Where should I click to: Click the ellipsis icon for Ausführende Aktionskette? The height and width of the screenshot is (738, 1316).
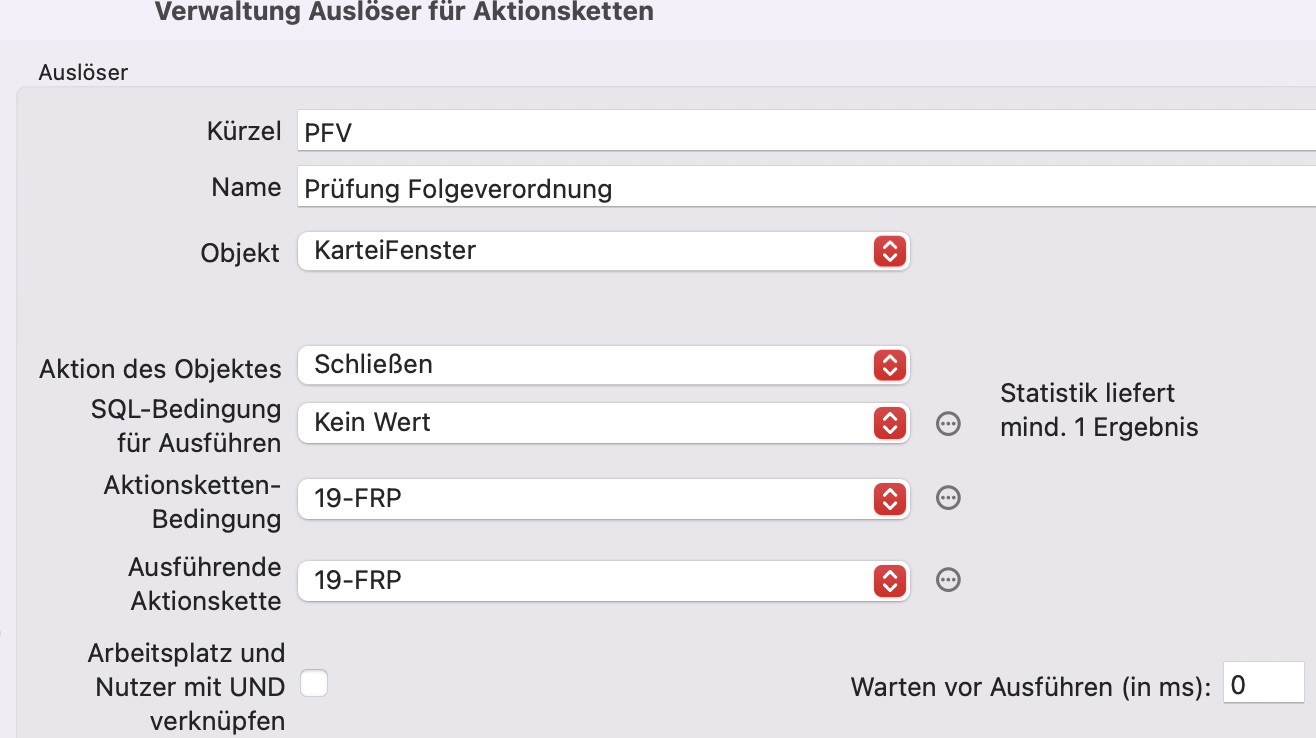(x=948, y=579)
